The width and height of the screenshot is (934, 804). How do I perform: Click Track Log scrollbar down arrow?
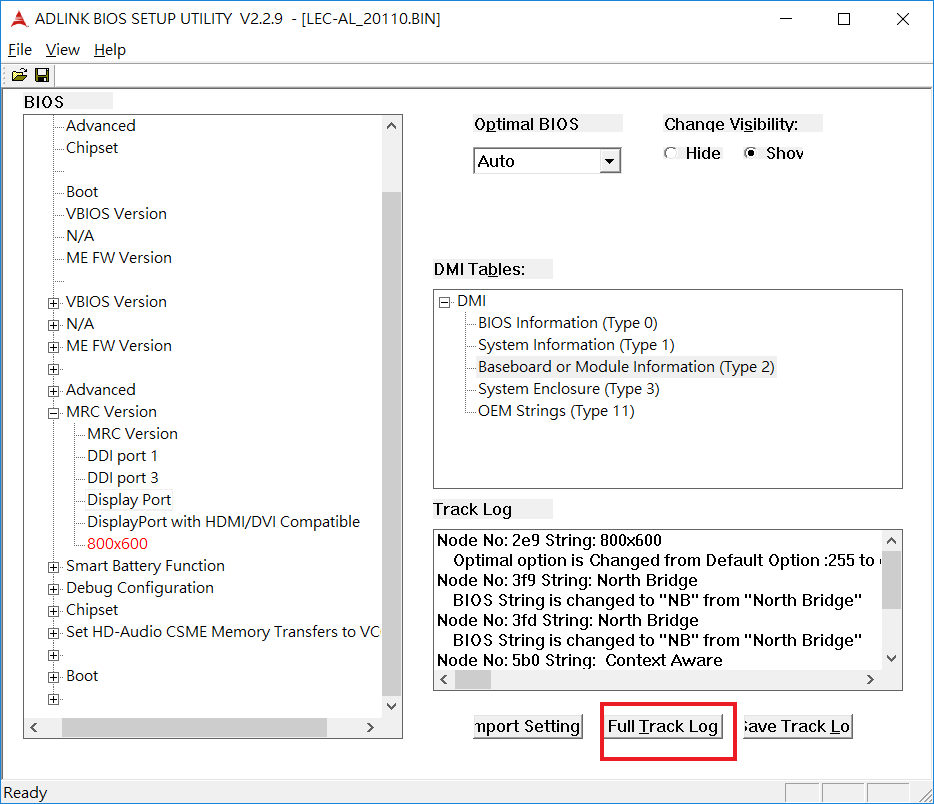891,659
